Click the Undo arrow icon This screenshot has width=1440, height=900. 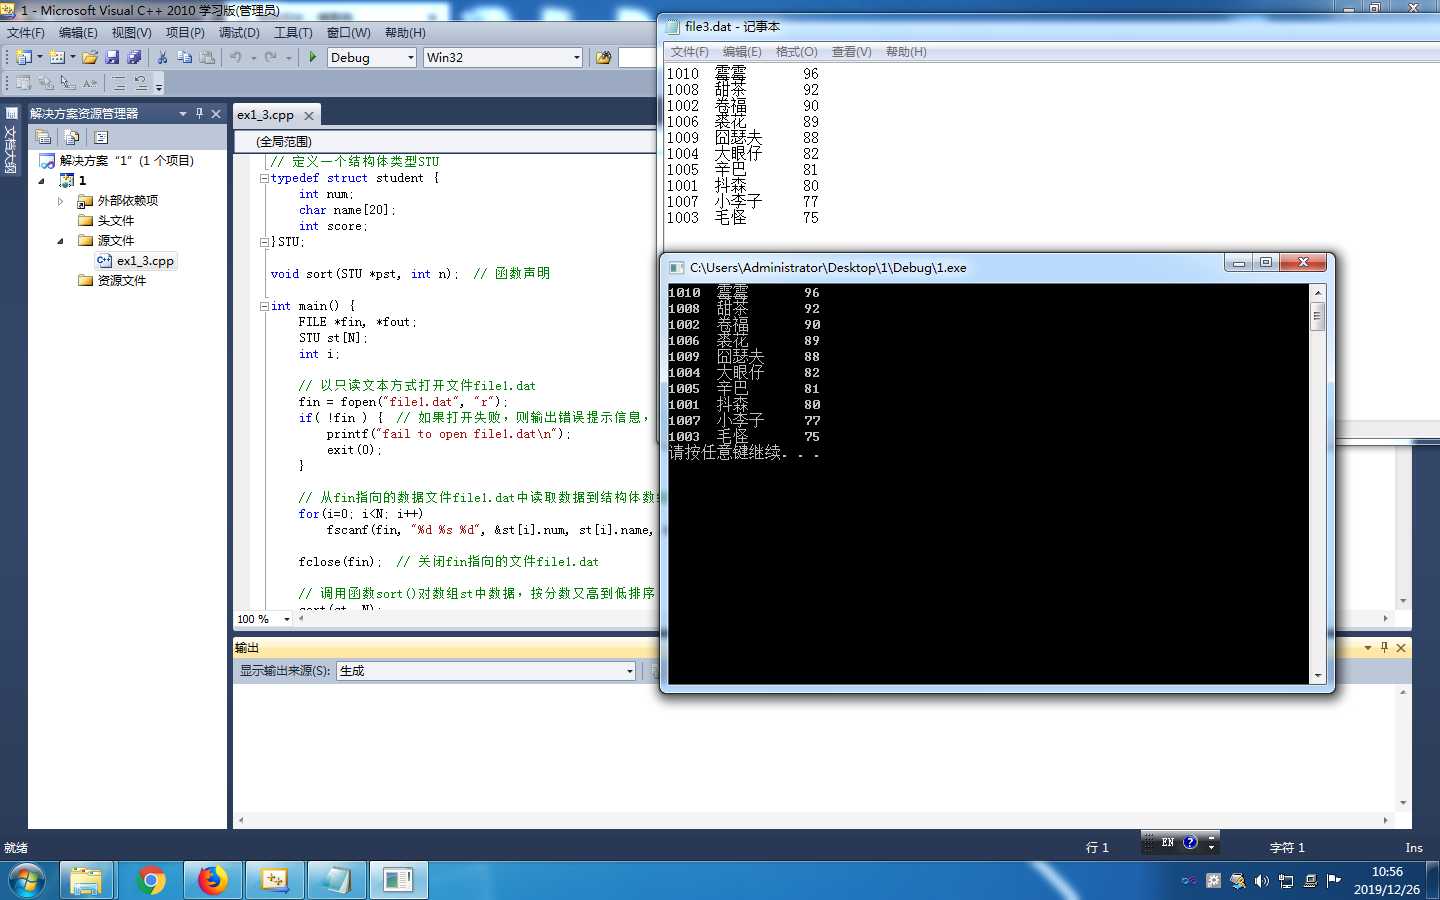(236, 58)
